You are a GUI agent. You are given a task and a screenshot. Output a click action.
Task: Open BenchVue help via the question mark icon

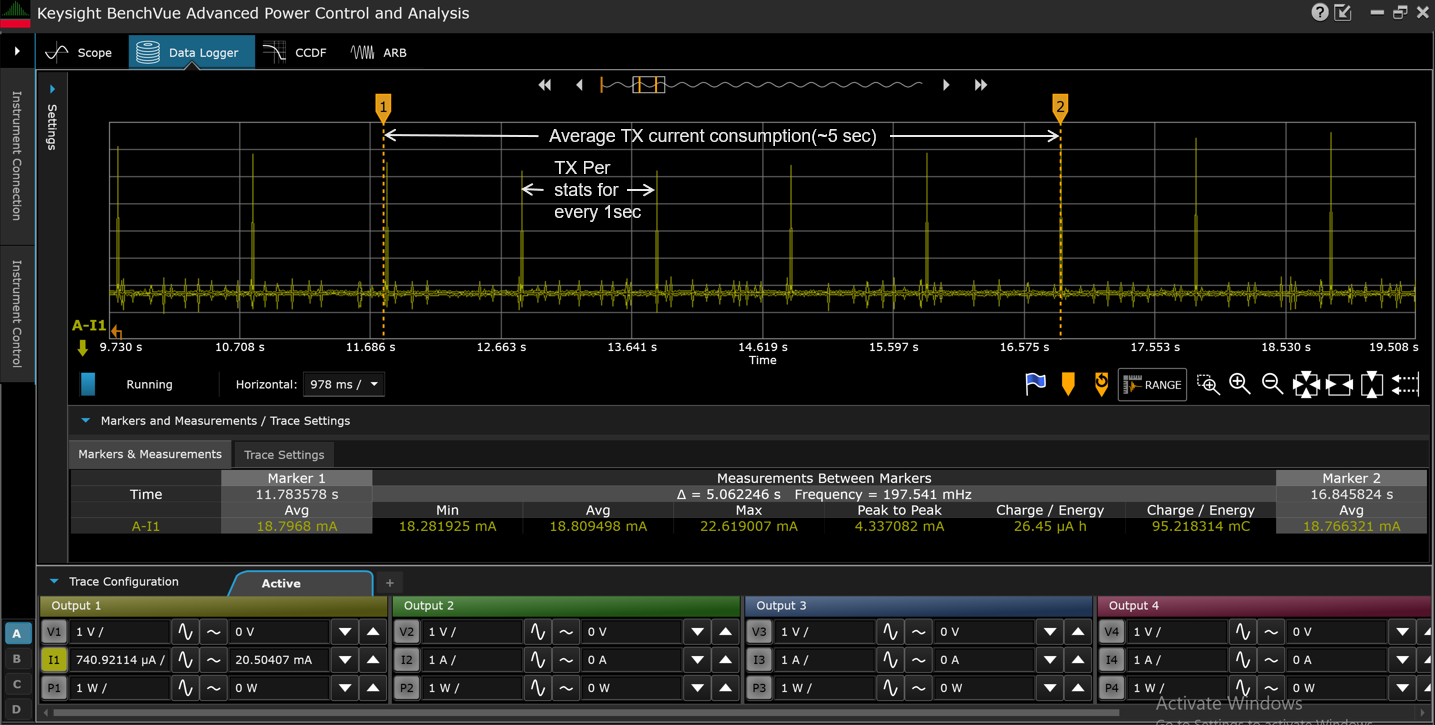point(1318,13)
